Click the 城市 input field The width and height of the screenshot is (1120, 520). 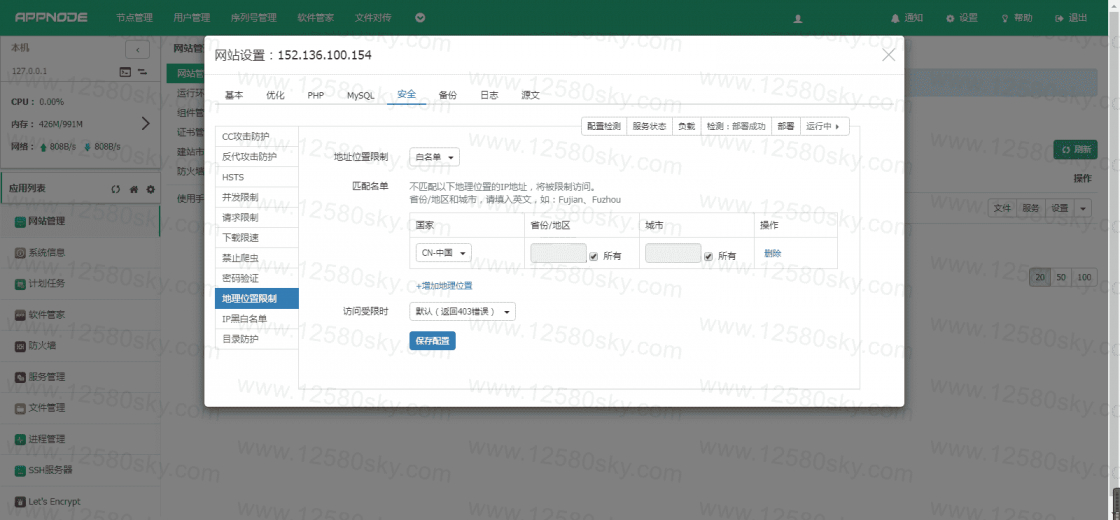pos(673,253)
